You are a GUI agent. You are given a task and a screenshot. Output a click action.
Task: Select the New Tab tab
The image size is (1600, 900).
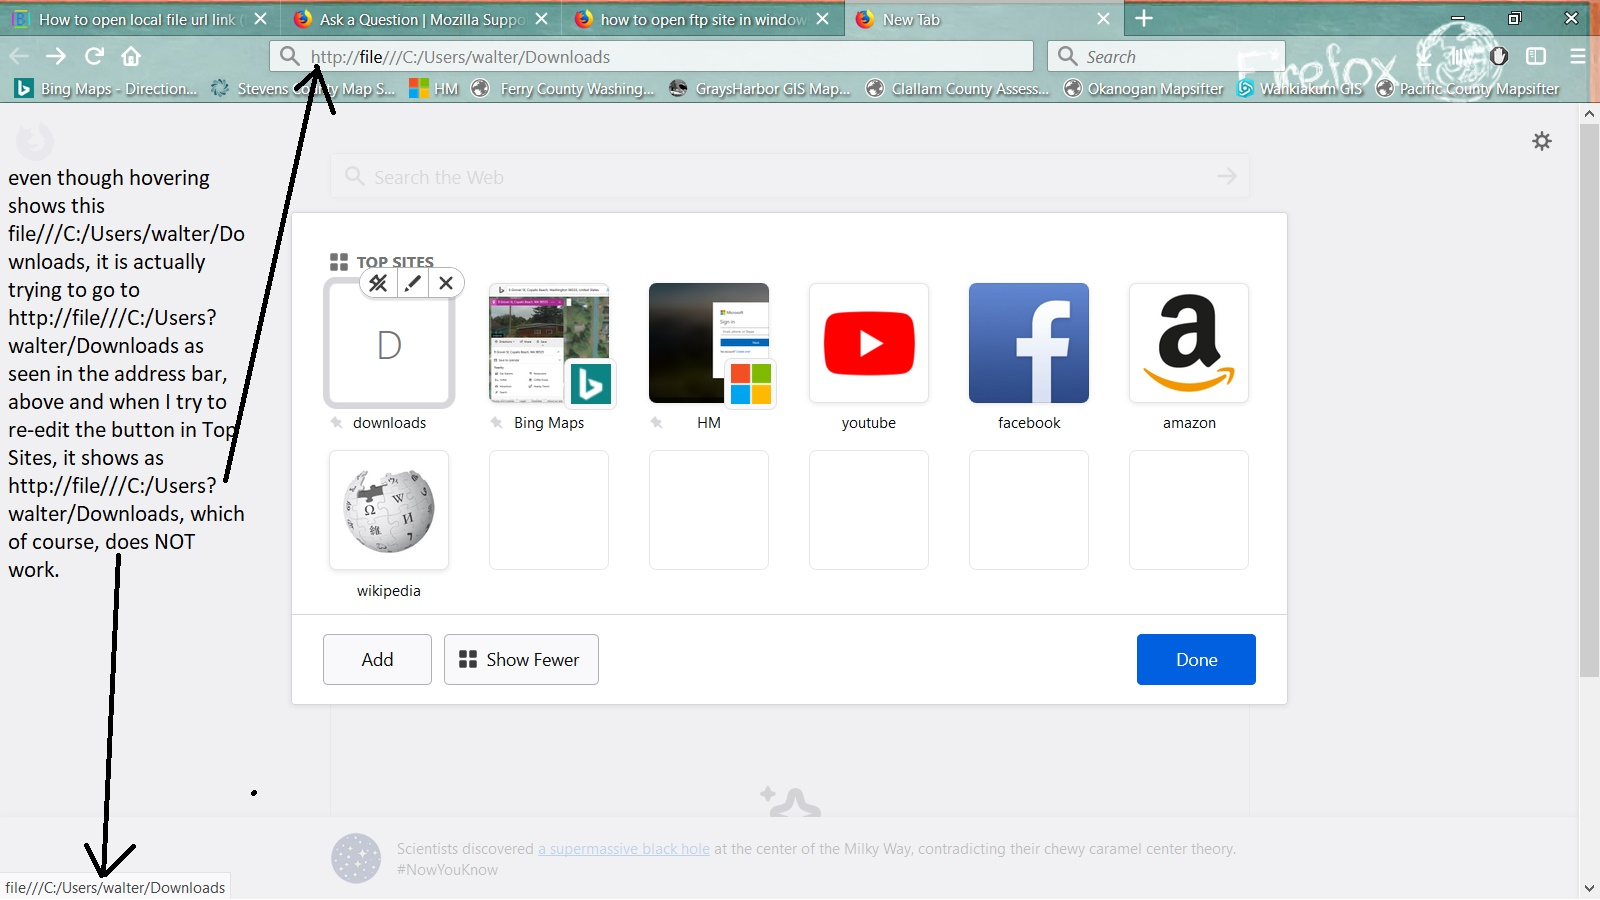(983, 19)
